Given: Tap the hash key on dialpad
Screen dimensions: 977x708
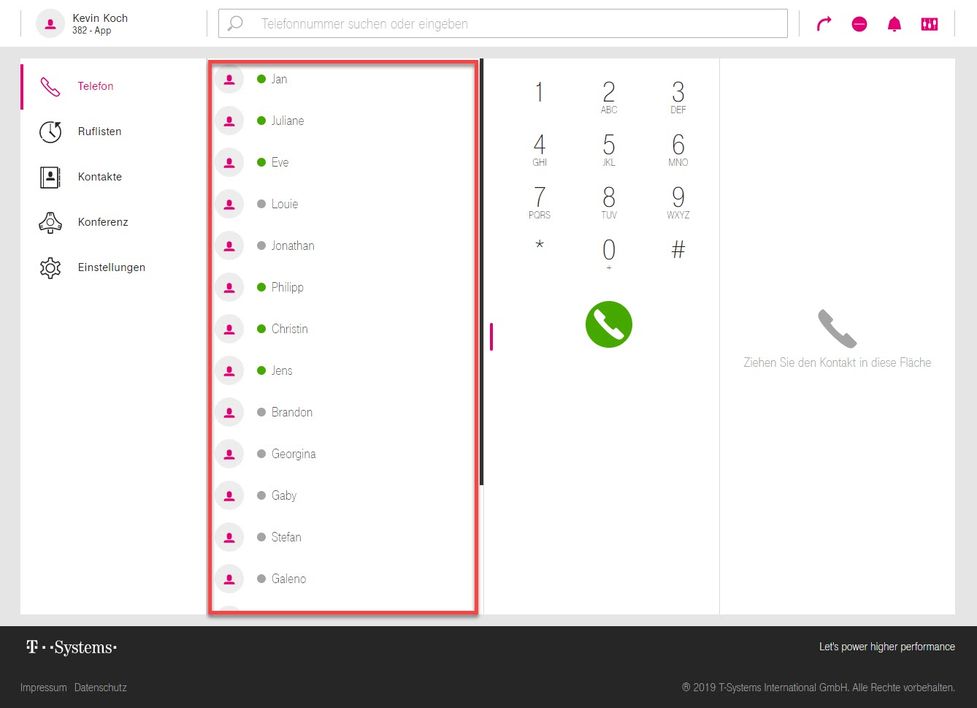Looking at the screenshot, I should tap(678, 249).
